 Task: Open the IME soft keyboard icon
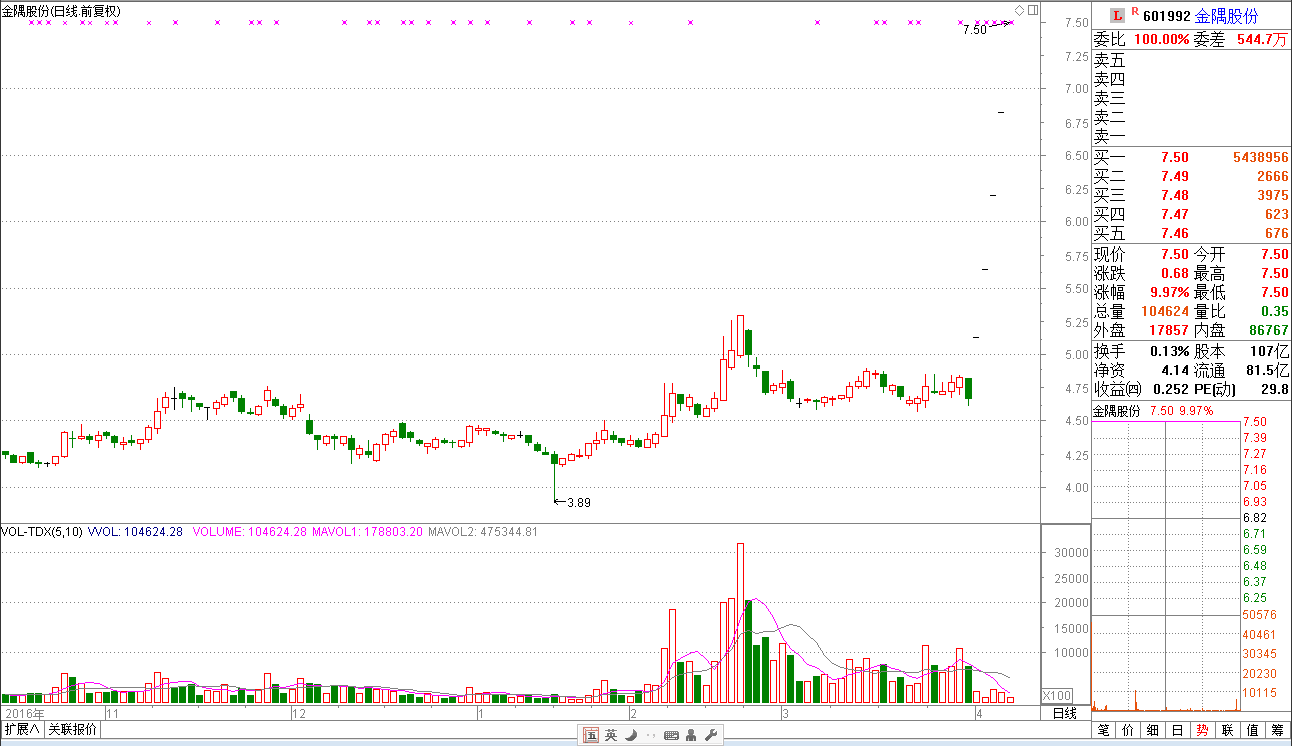click(671, 736)
